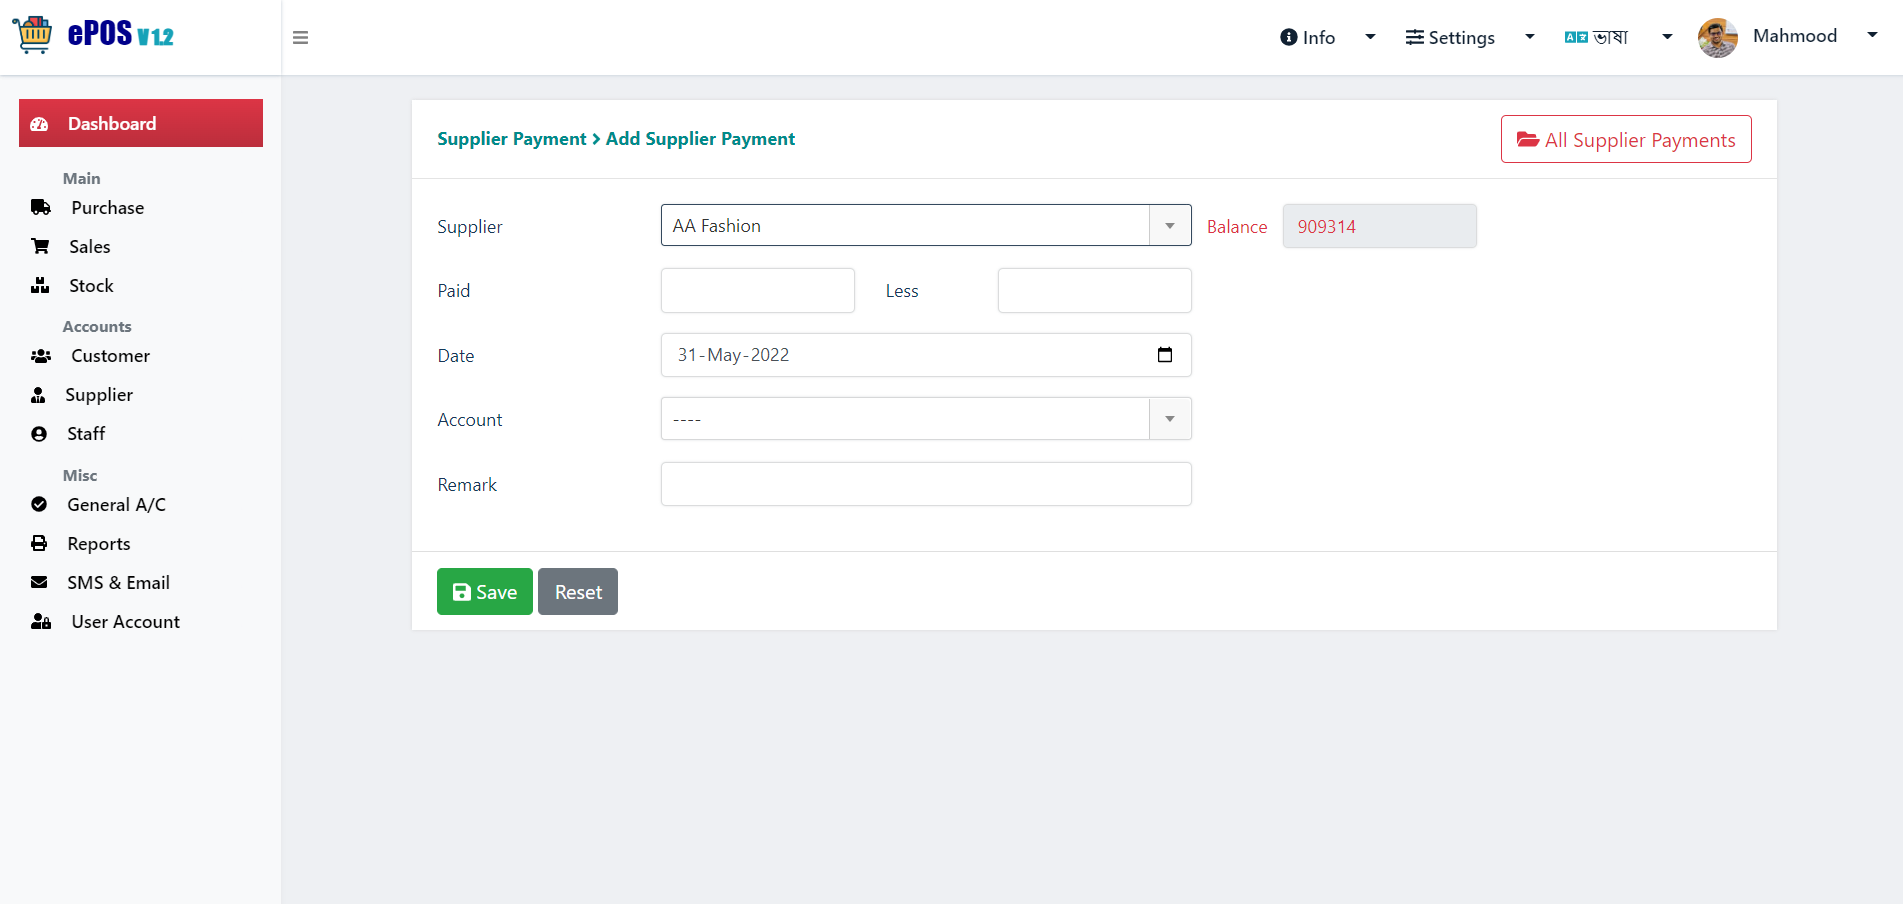This screenshot has width=1903, height=904.
Task: Click the Purchase truck icon in sidebar
Action: point(41,208)
